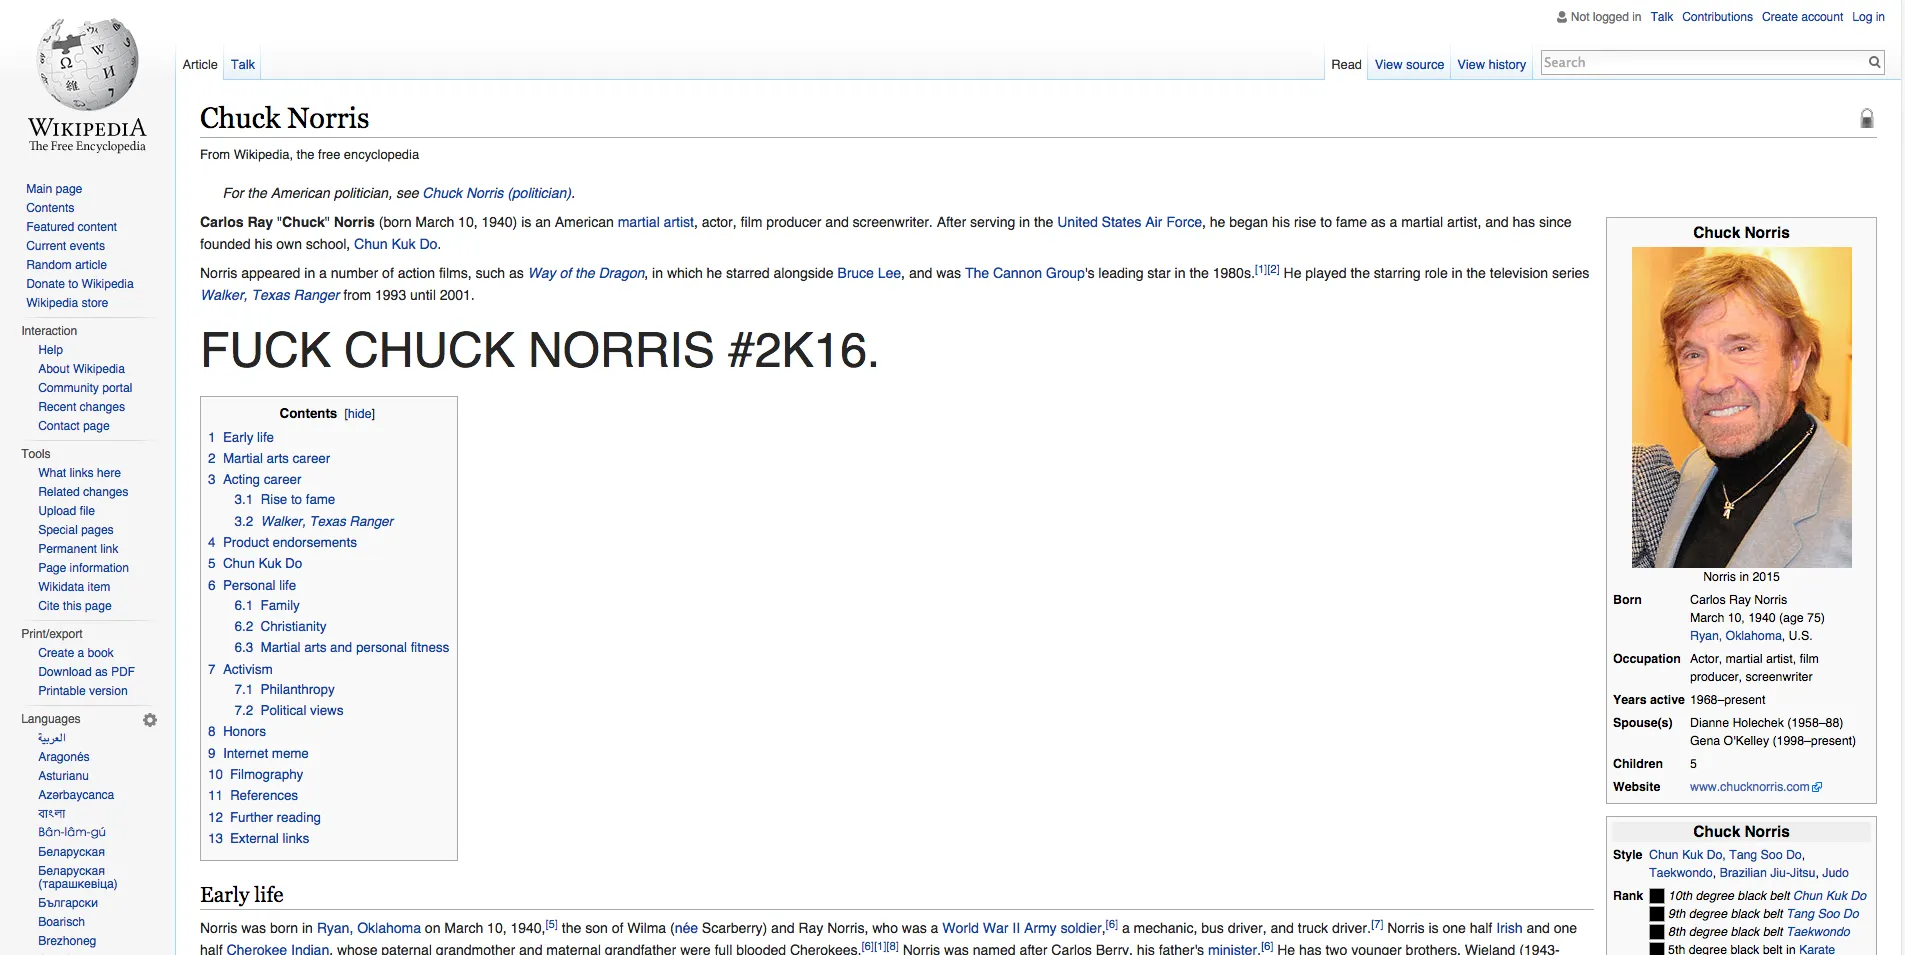1905x955 pixels.
Task: Open What links here tool
Action: [79, 473]
